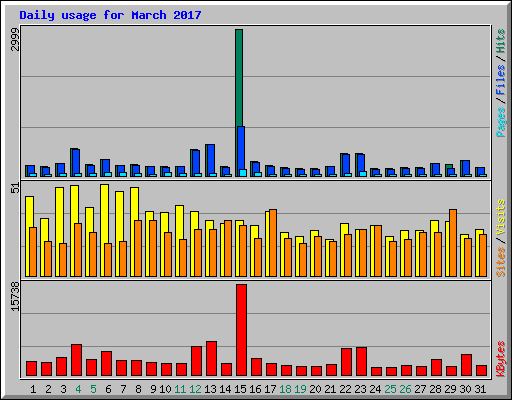Image resolution: width=512 pixels, height=400 pixels.
Task: Click the 'KBytes' legend label
Action: pyautogui.click(x=500, y=359)
